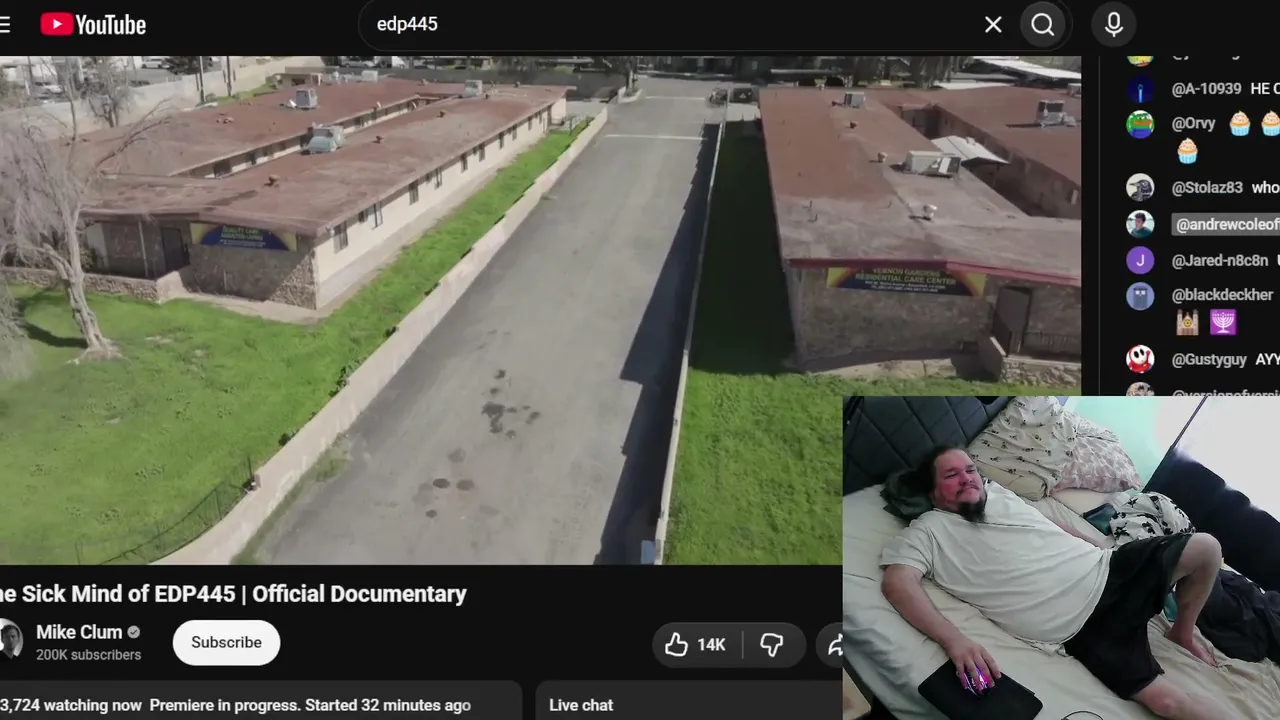Viewport: 1280px width, 720px height.
Task: Click the Live chat header
Action: point(581,705)
